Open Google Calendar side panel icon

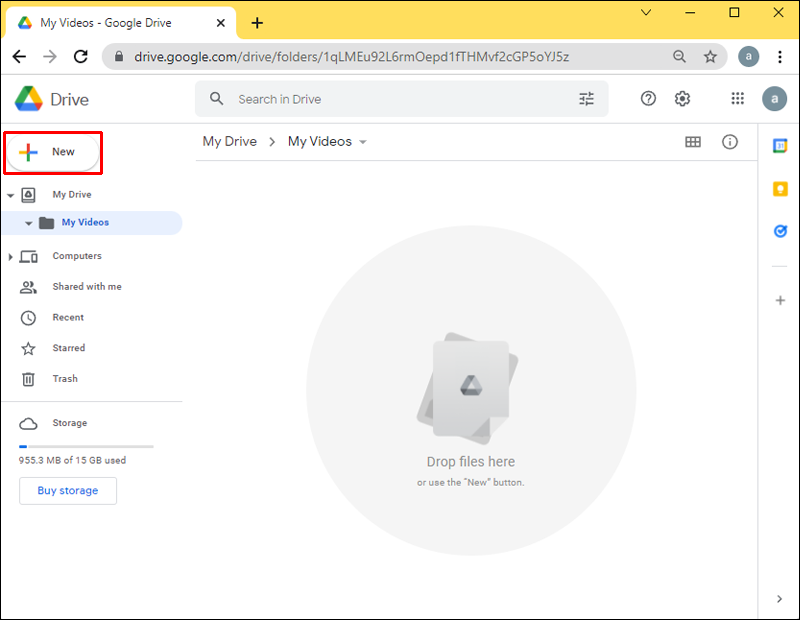coord(780,146)
